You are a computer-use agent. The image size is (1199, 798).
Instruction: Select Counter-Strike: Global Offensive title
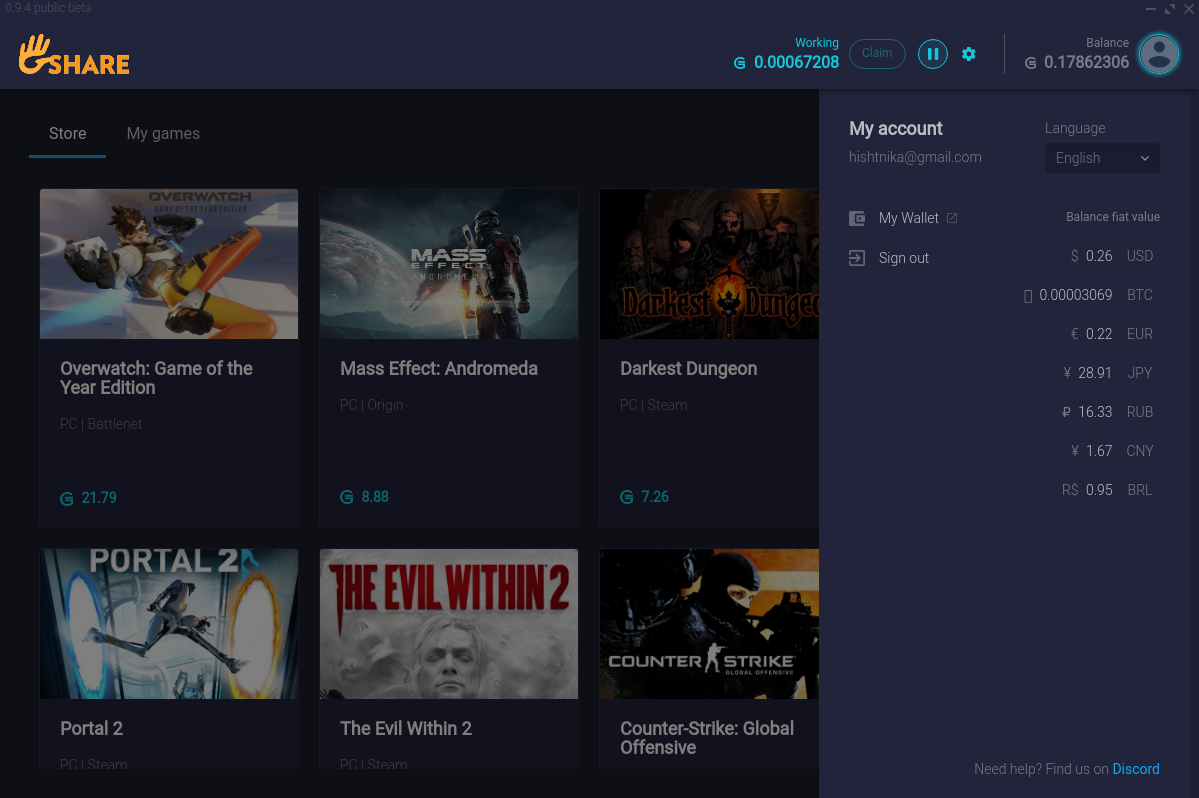pyautogui.click(x=707, y=738)
